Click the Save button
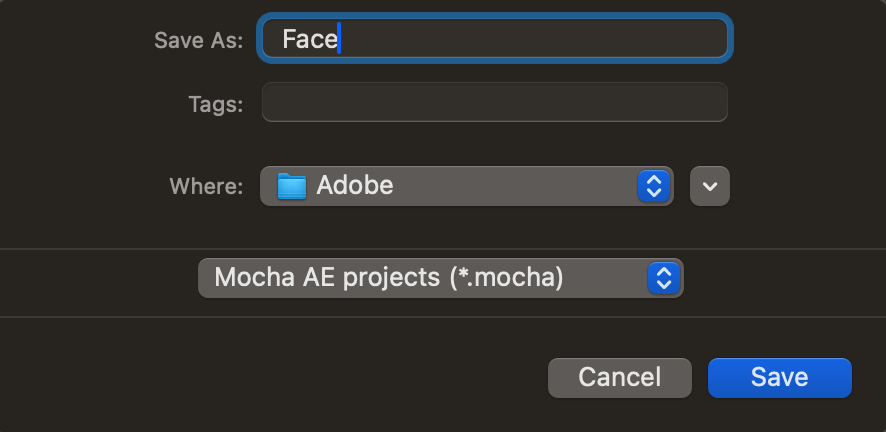Image resolution: width=886 pixels, height=432 pixels. click(780, 378)
